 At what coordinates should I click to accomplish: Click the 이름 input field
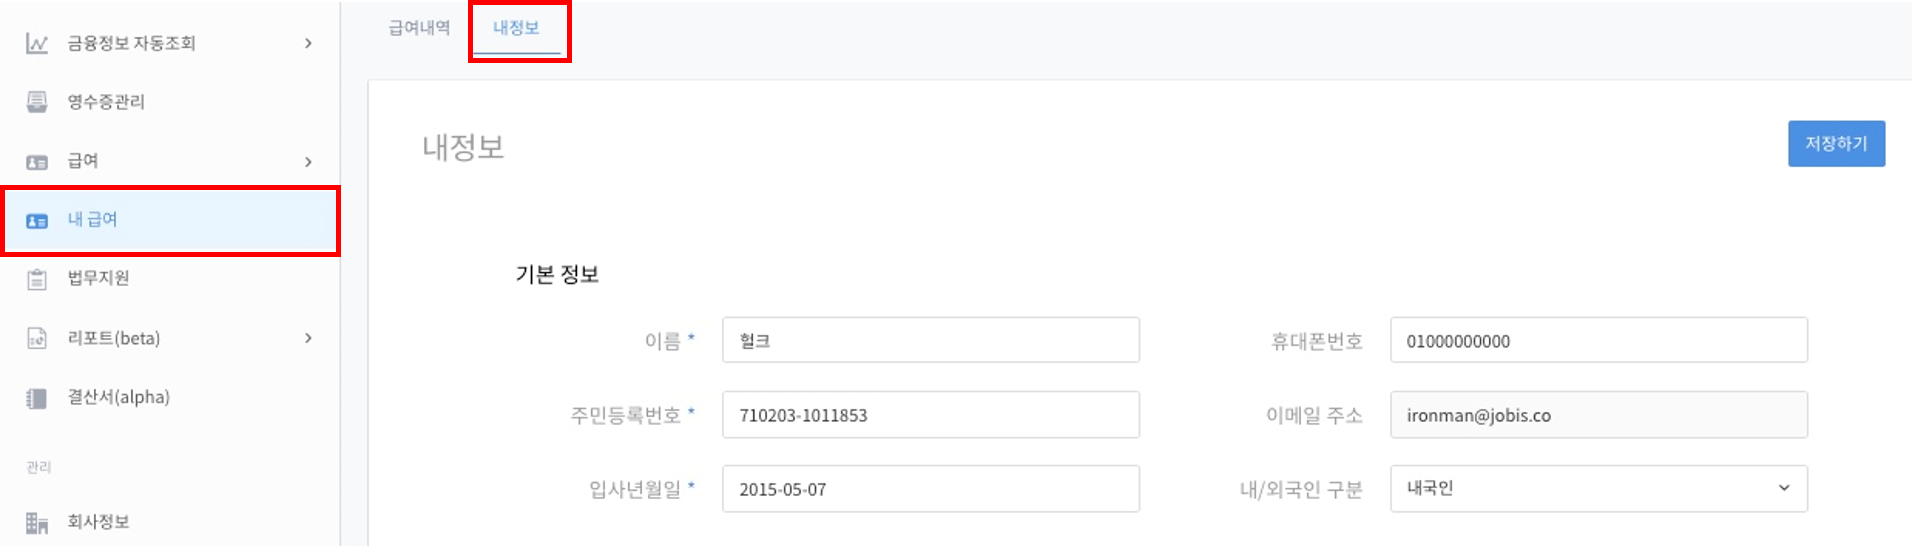click(x=930, y=340)
